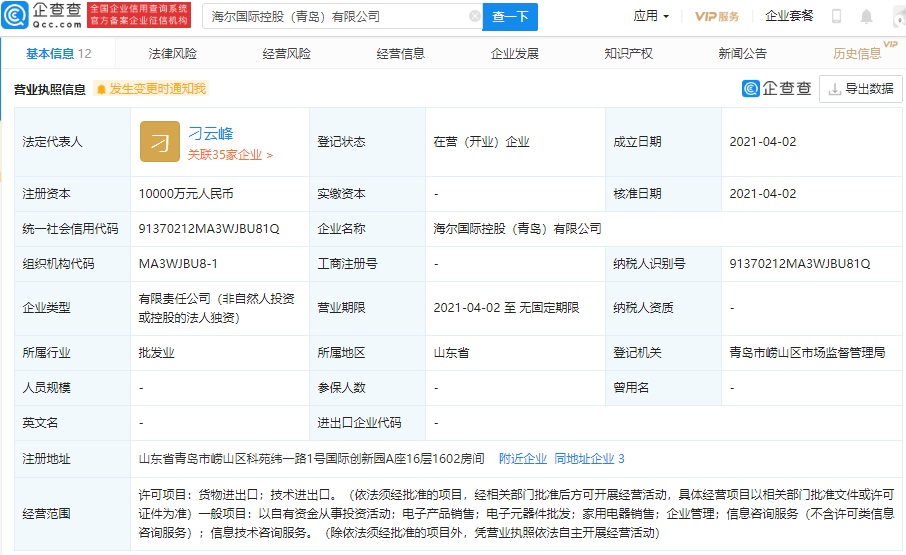
Task: Expand the 应用 dropdown menu
Action: tap(652, 16)
